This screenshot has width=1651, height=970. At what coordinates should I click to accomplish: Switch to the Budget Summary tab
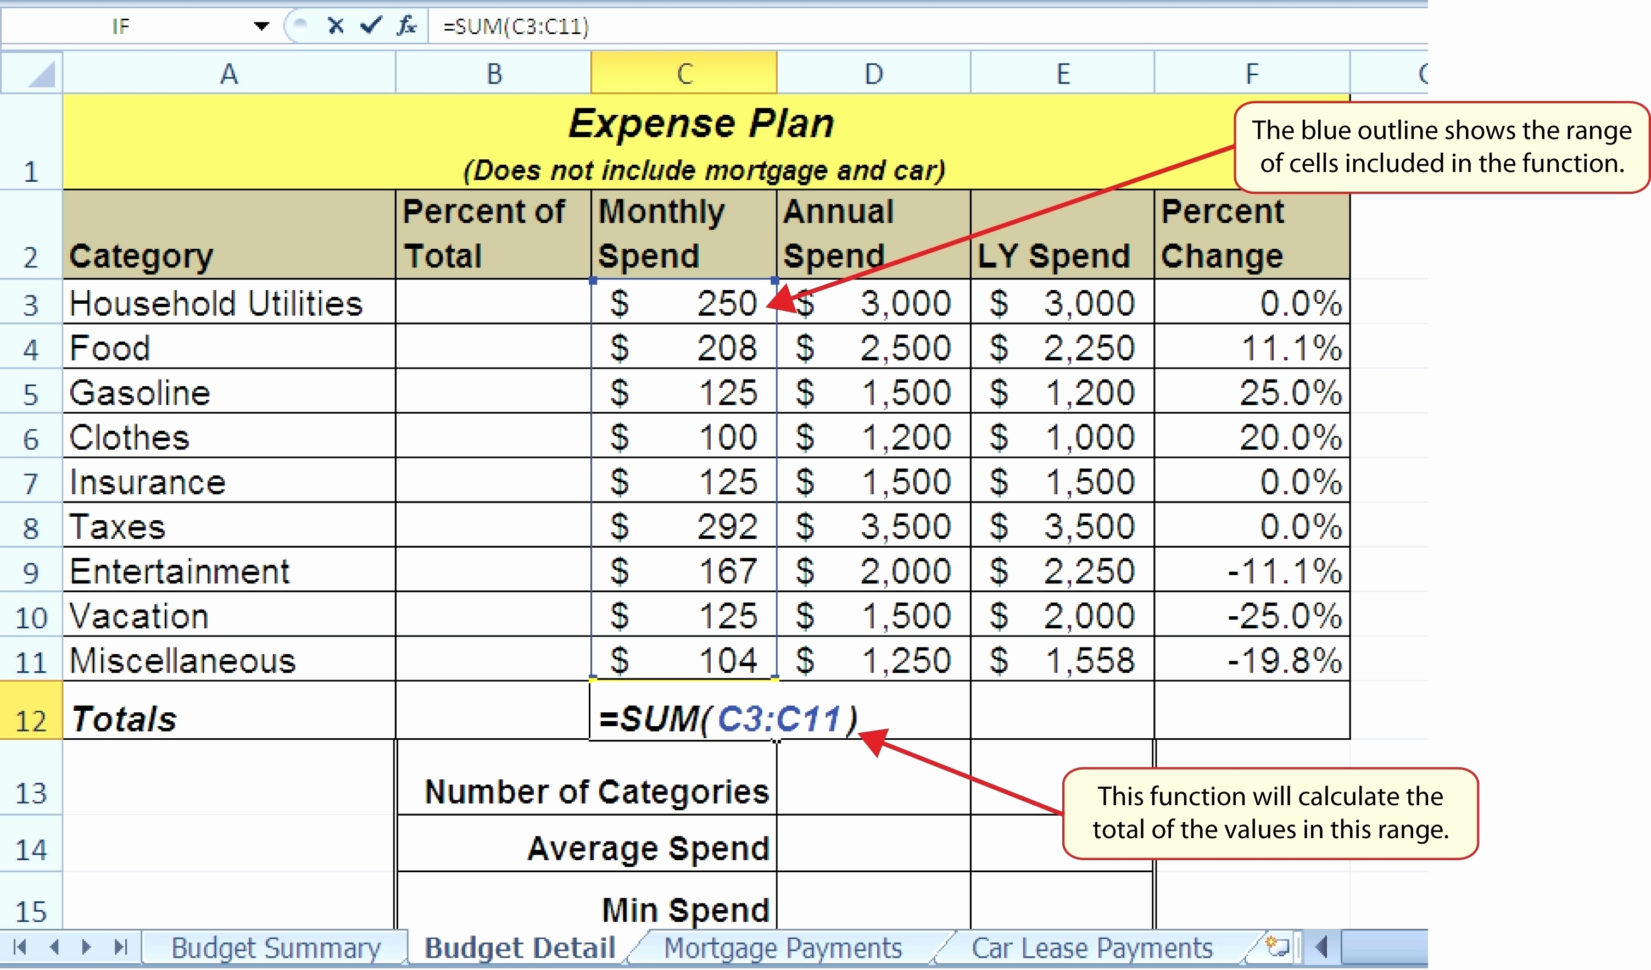[275, 947]
